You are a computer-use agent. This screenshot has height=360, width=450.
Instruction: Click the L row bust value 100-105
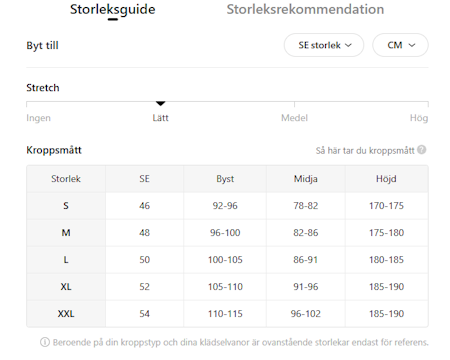click(225, 260)
